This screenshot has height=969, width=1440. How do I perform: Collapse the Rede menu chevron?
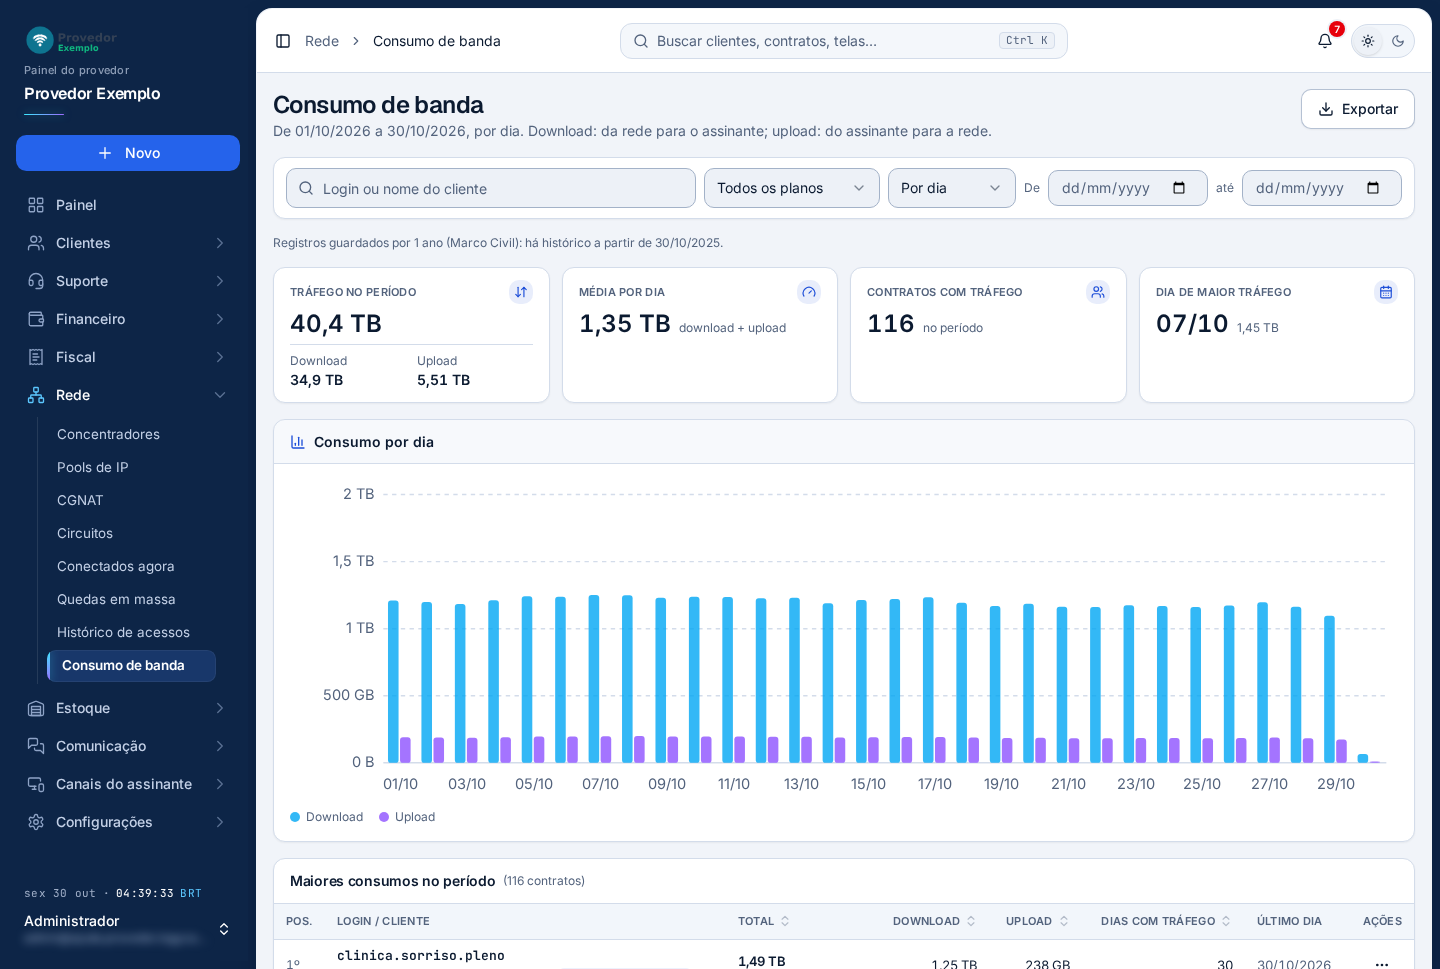220,395
